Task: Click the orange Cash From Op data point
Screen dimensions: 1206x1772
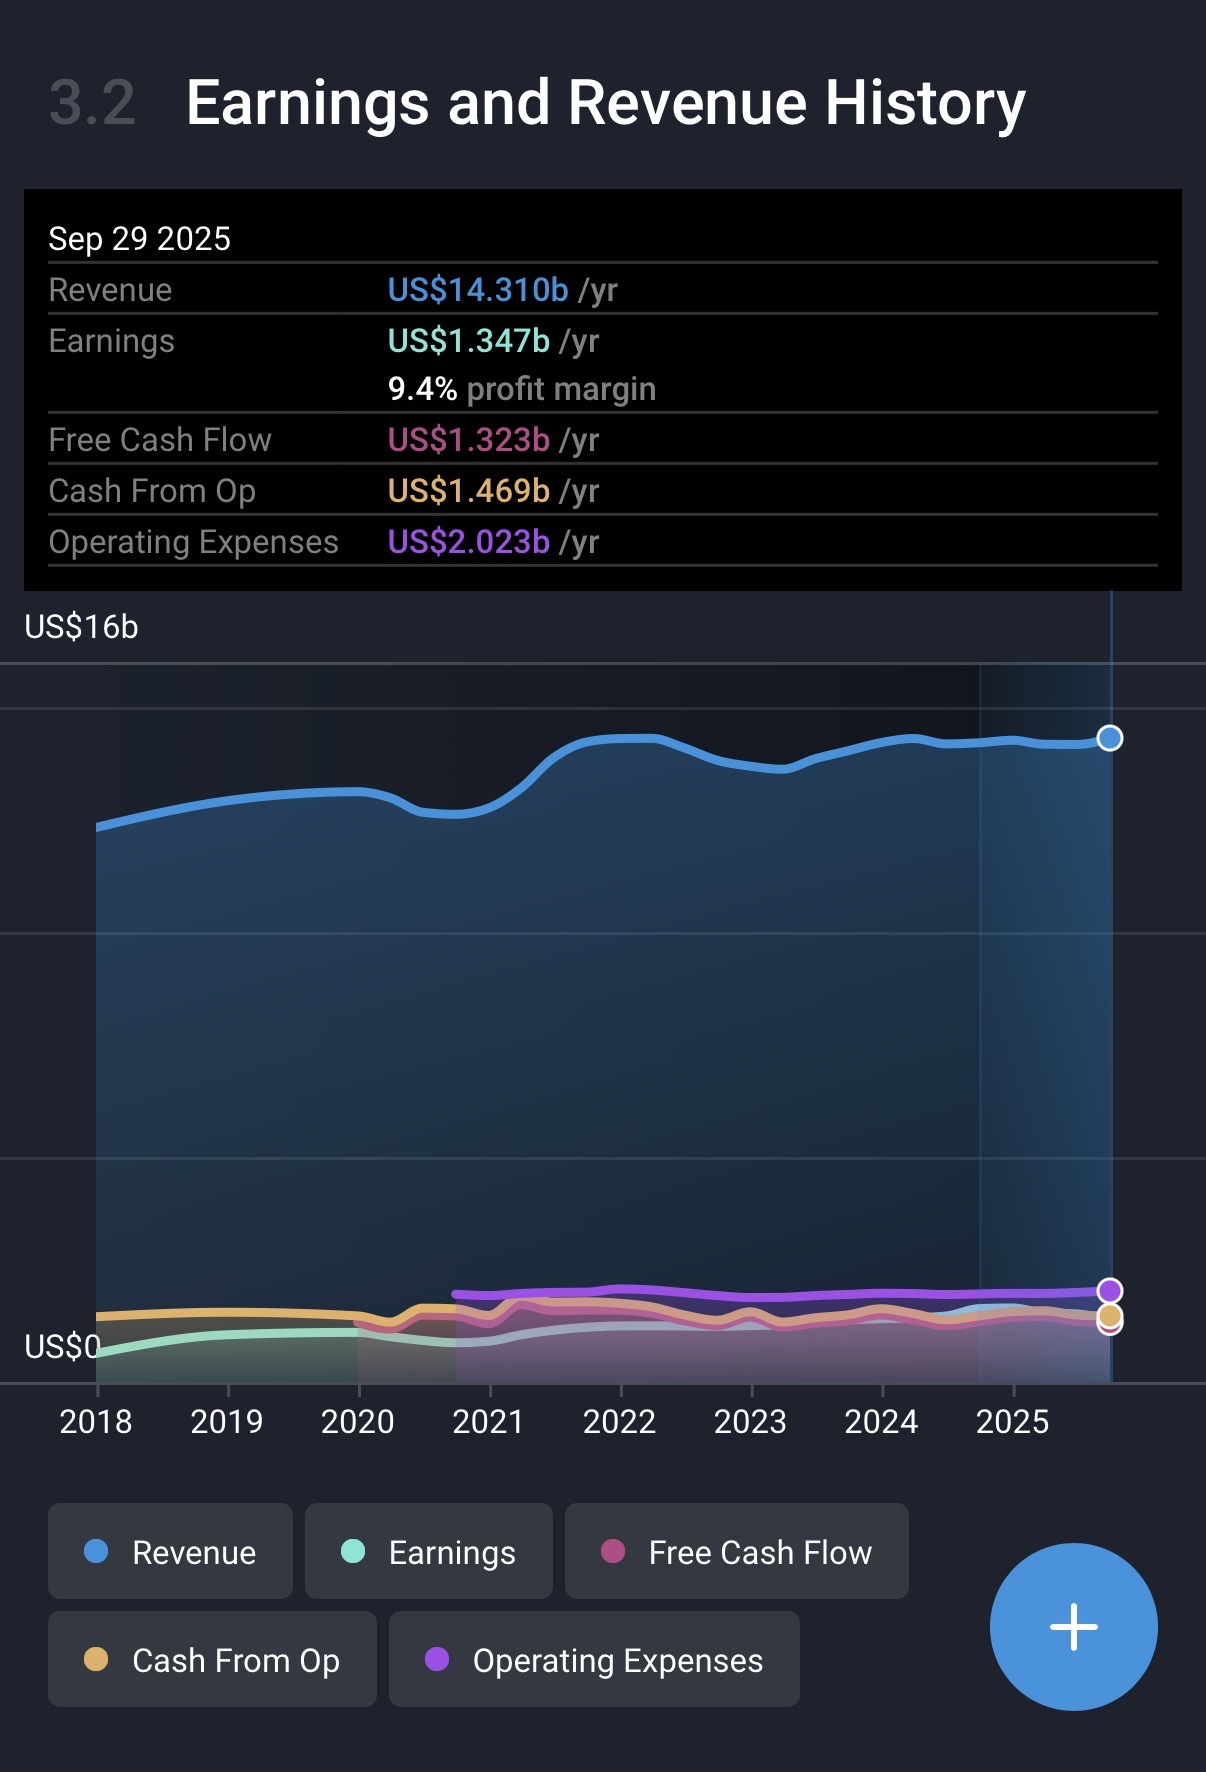Action: tap(1109, 1315)
